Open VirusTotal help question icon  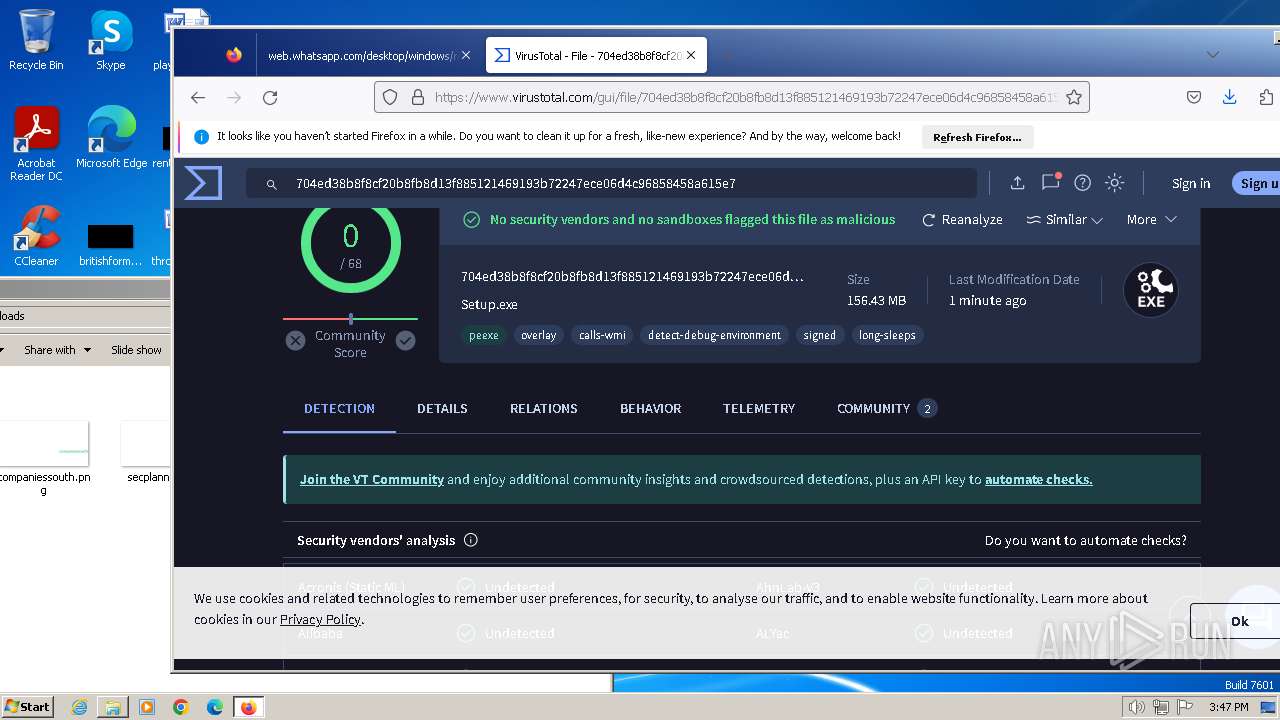pyautogui.click(x=1082, y=183)
